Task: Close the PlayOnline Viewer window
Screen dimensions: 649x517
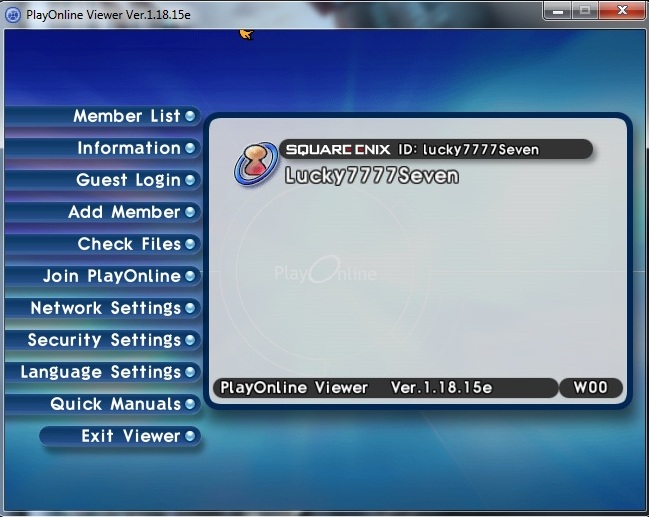Action: coord(620,10)
